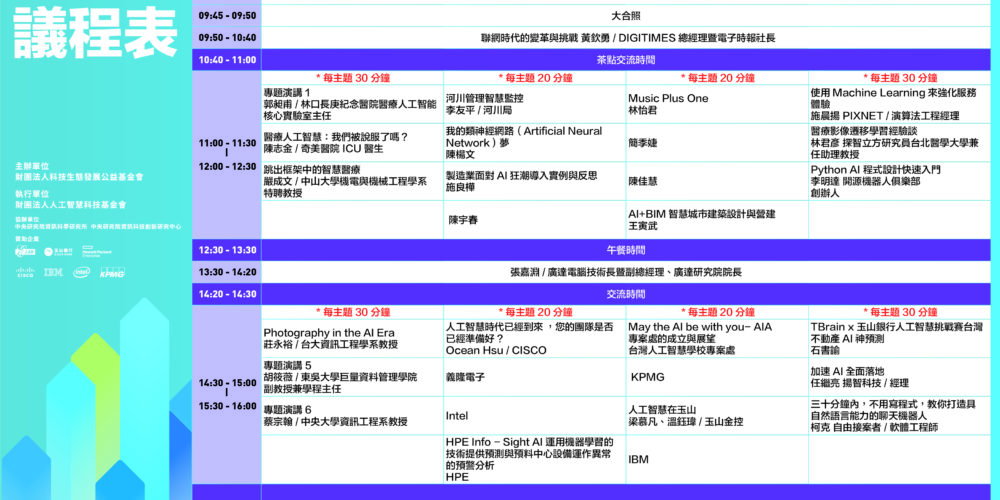The image size is (1000, 500).
Task: Select the 09:50 - 10:40 time slot
Action: (227, 38)
